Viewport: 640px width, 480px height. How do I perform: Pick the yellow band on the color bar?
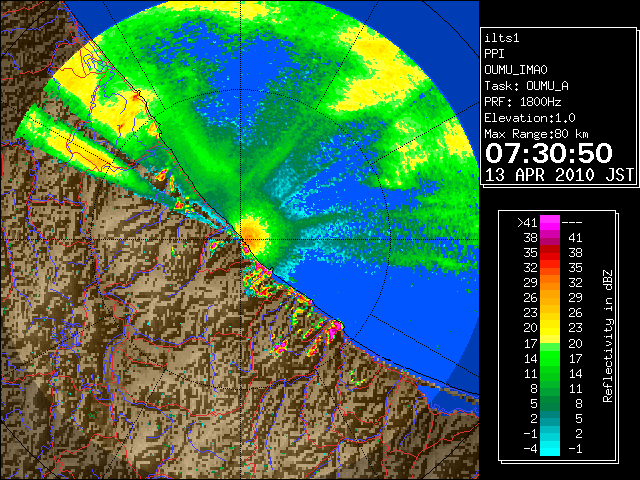(x=550, y=328)
